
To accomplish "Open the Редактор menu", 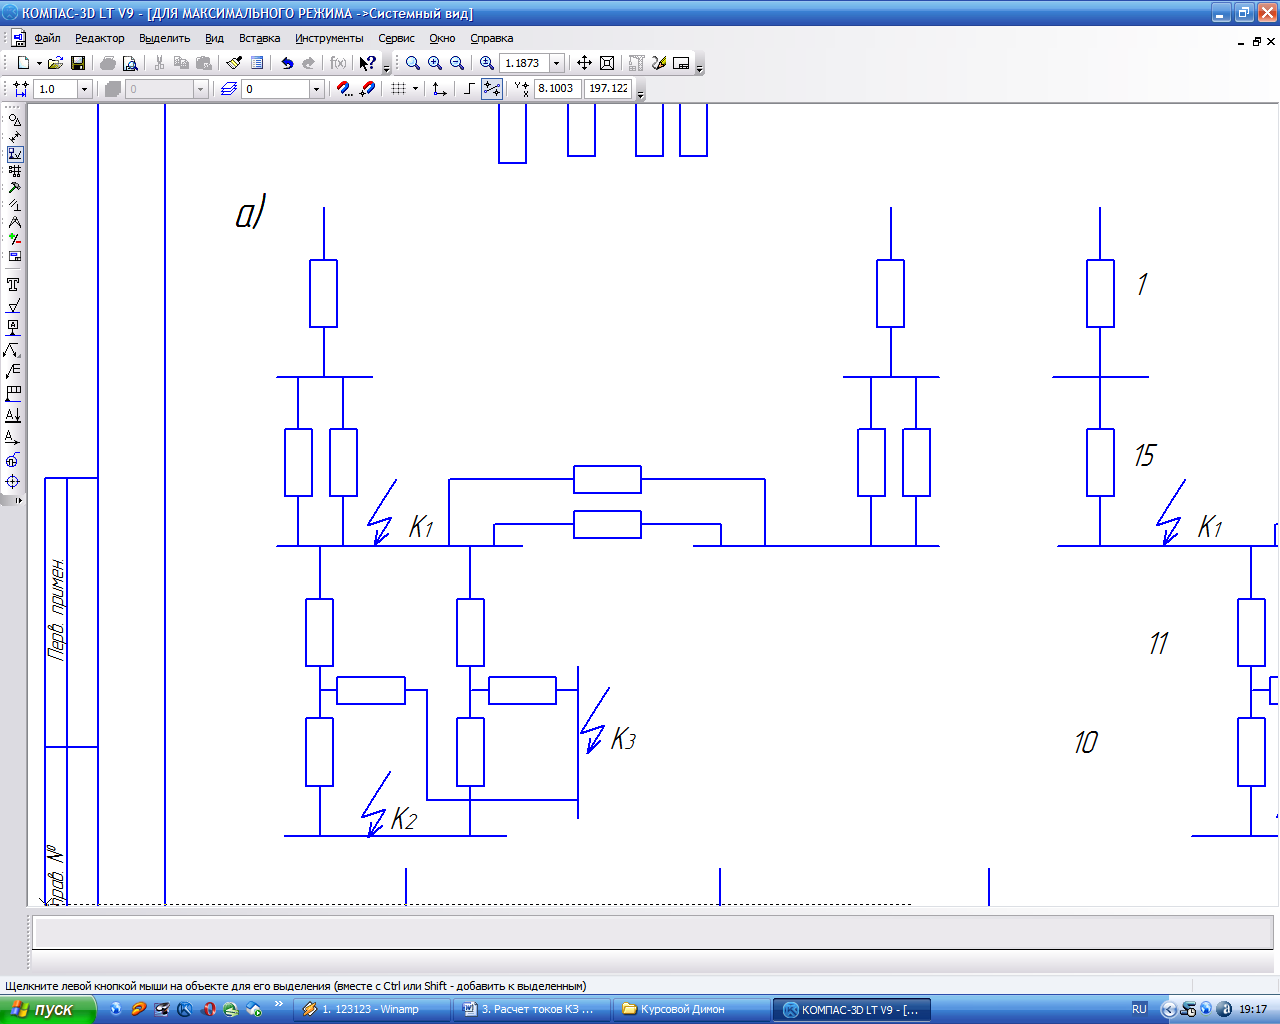I will coord(100,38).
